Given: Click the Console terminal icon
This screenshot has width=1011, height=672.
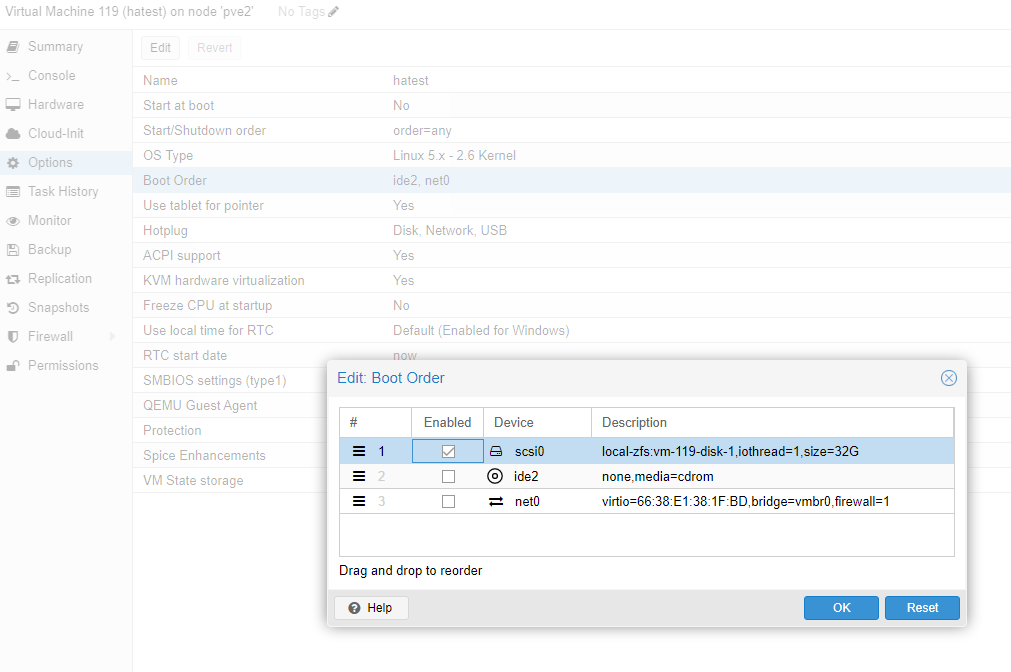Looking at the screenshot, I should [13, 76].
